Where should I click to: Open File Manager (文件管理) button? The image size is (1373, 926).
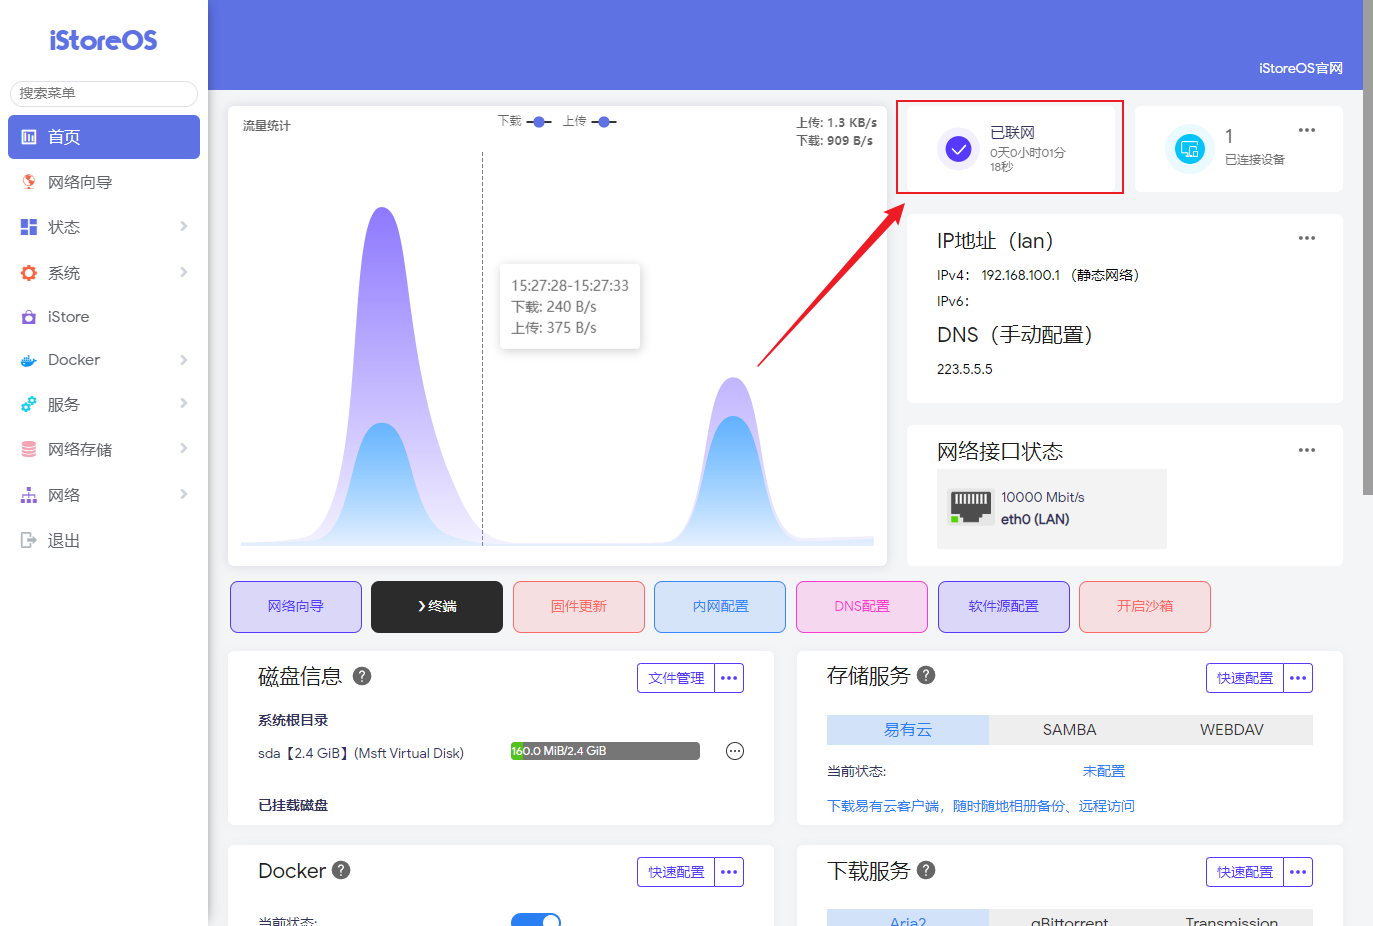[x=676, y=678]
